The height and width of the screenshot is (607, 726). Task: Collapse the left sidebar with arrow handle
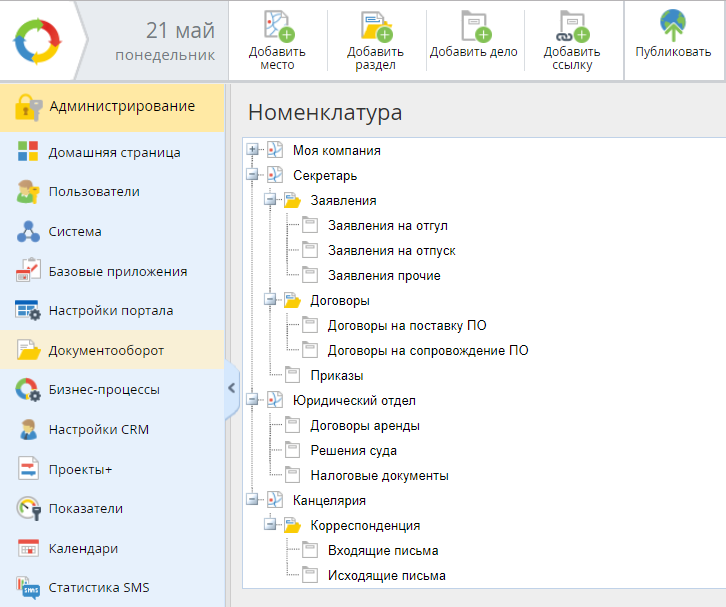coord(232,388)
